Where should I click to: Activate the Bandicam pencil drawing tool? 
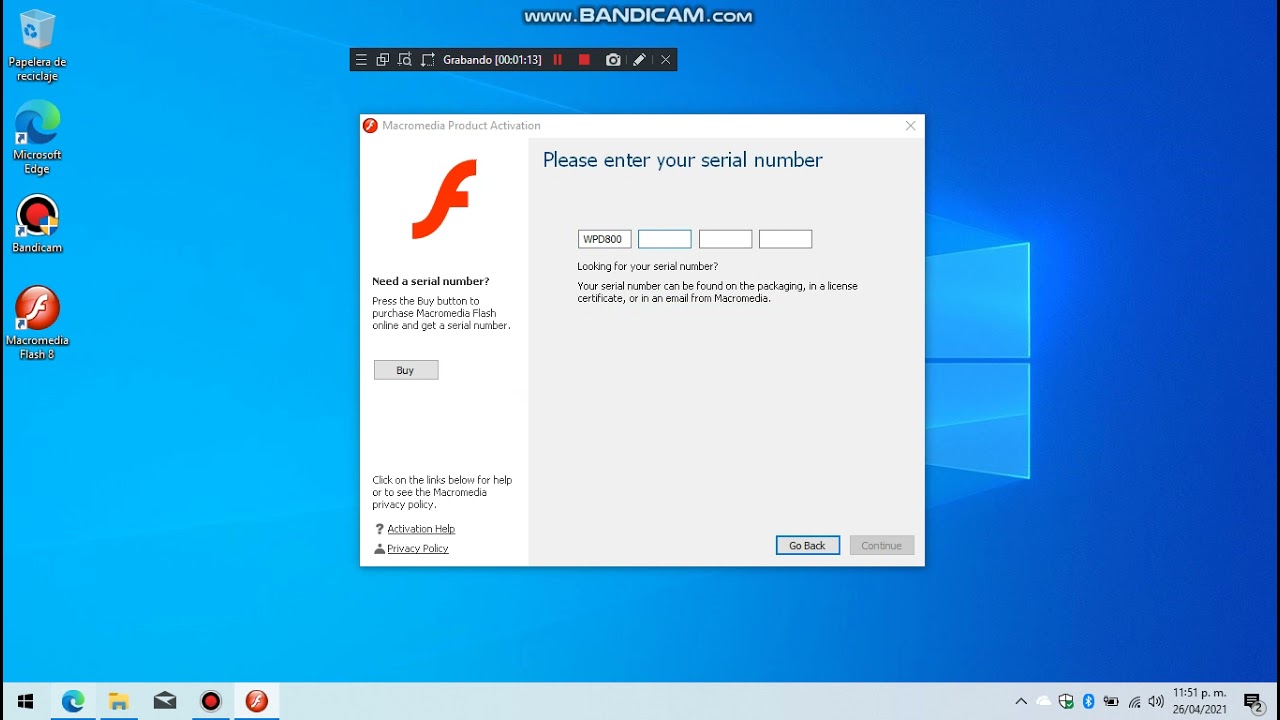click(x=640, y=60)
